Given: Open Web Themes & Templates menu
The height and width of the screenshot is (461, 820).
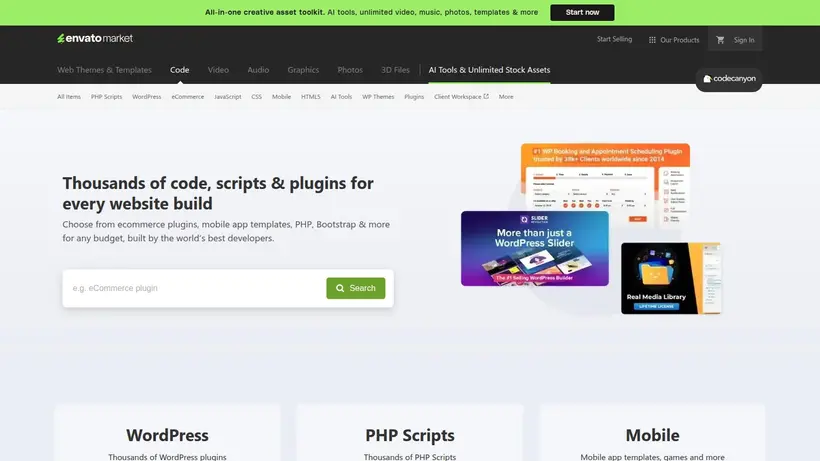Looking at the screenshot, I should pyautogui.click(x=104, y=70).
